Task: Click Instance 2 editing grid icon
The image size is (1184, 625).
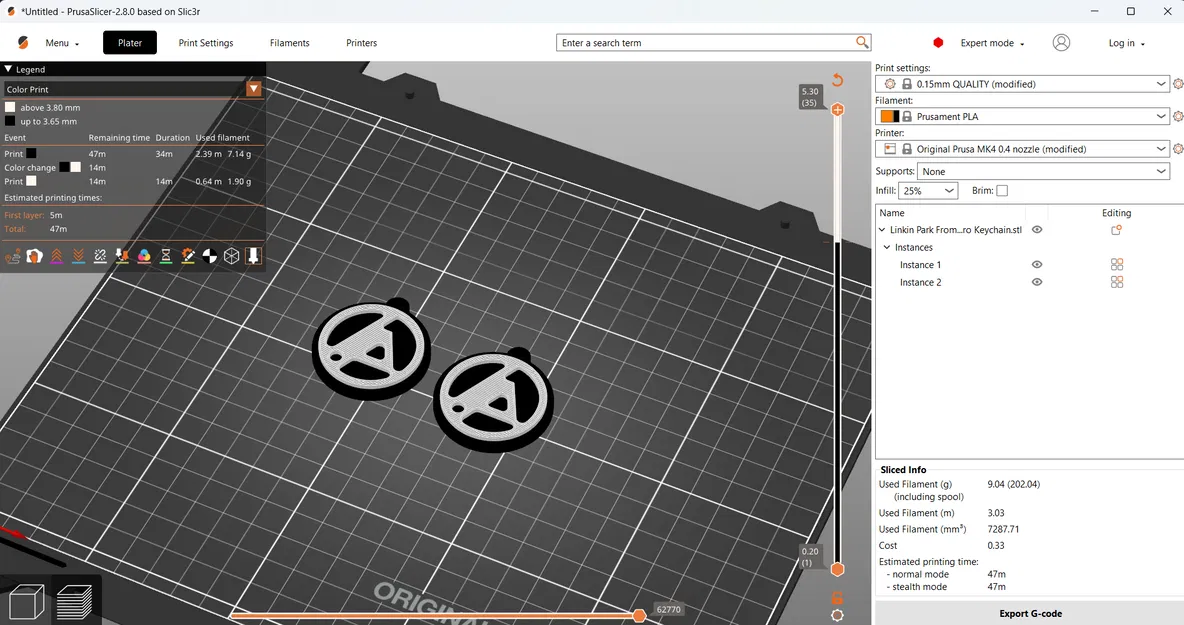Action: tap(1117, 282)
